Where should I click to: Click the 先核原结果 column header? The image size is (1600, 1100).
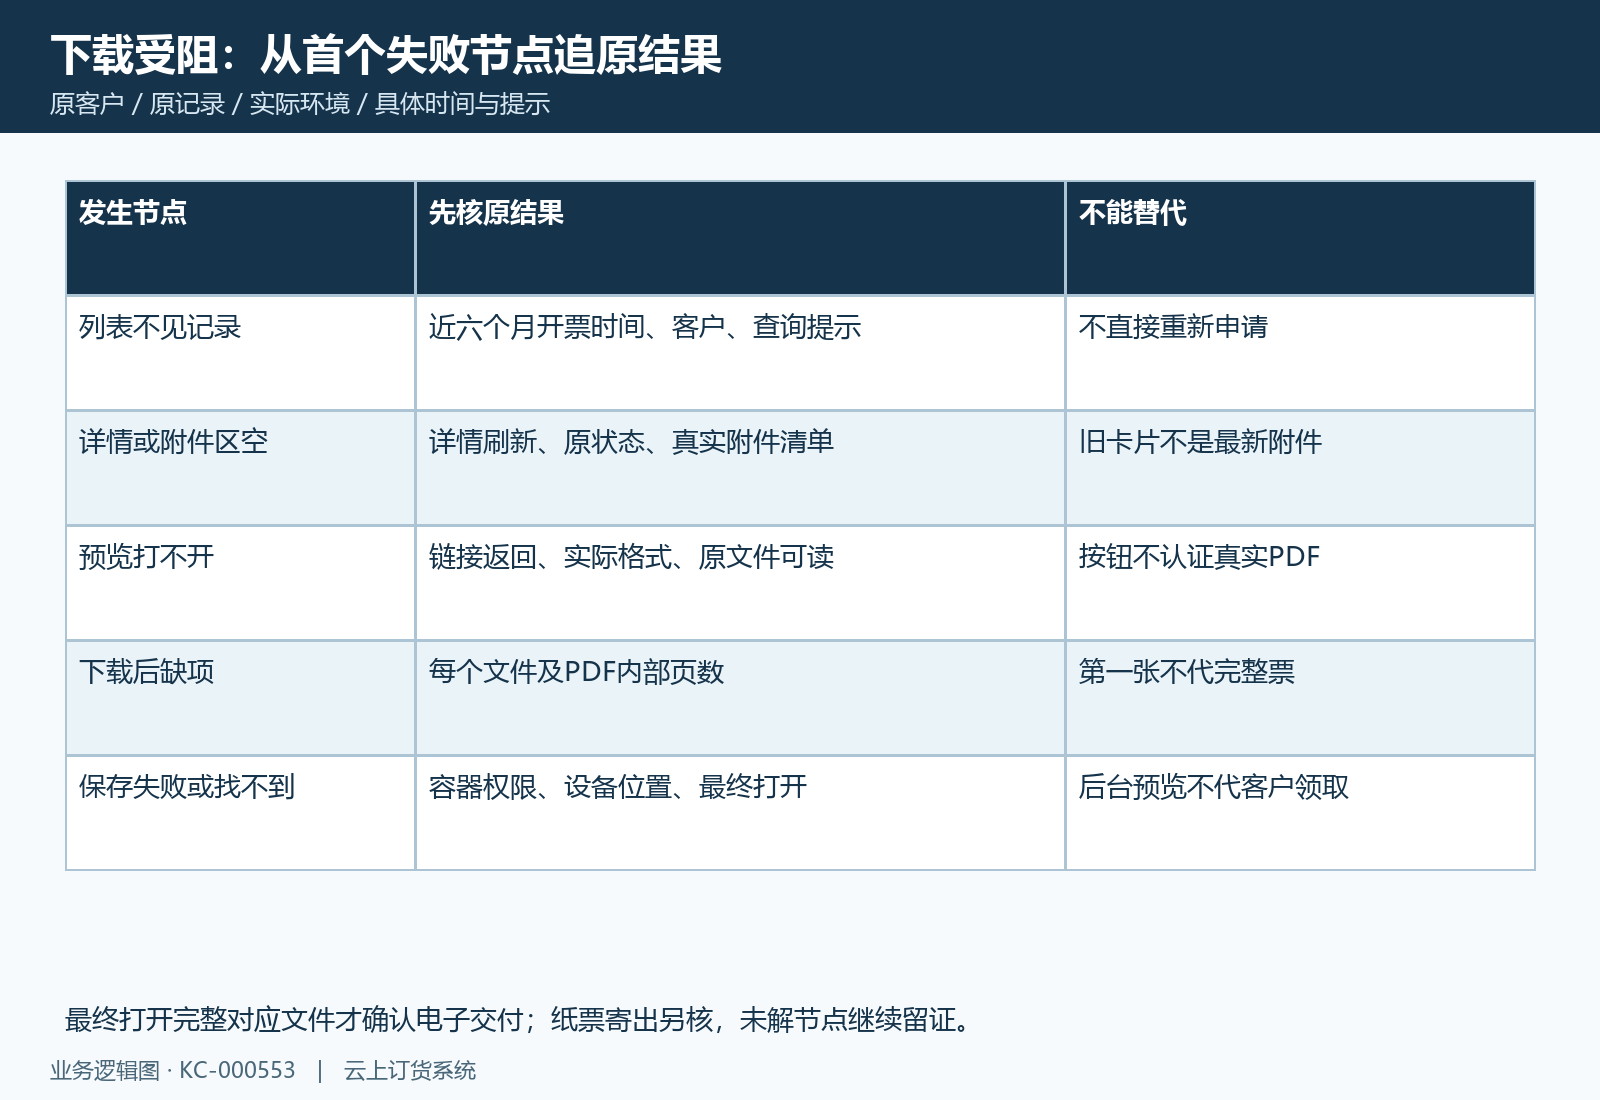tap(740, 238)
